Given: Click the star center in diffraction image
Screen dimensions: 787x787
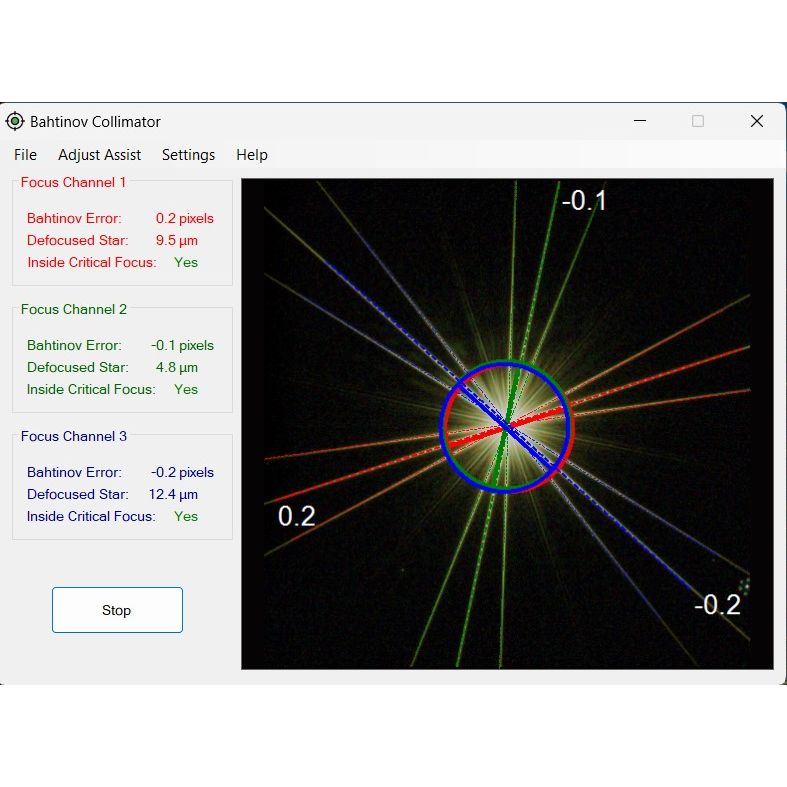Looking at the screenshot, I should (505, 427).
